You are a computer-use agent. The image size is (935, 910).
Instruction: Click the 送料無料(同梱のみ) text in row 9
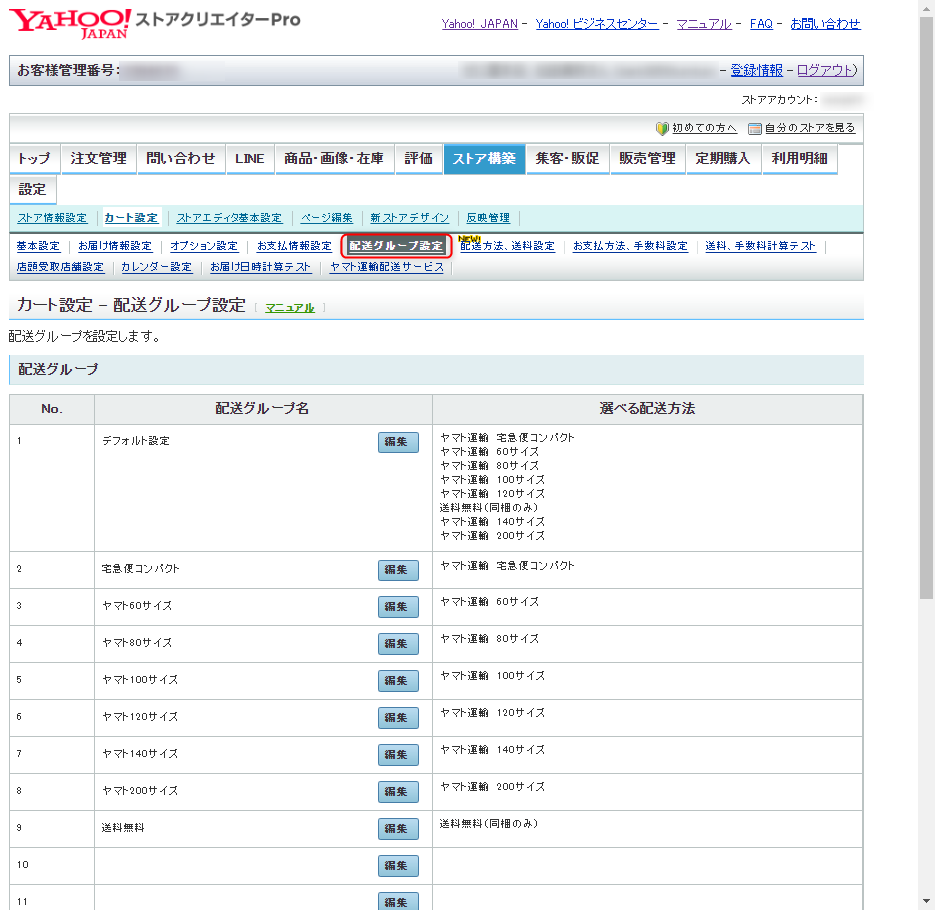(x=489, y=824)
